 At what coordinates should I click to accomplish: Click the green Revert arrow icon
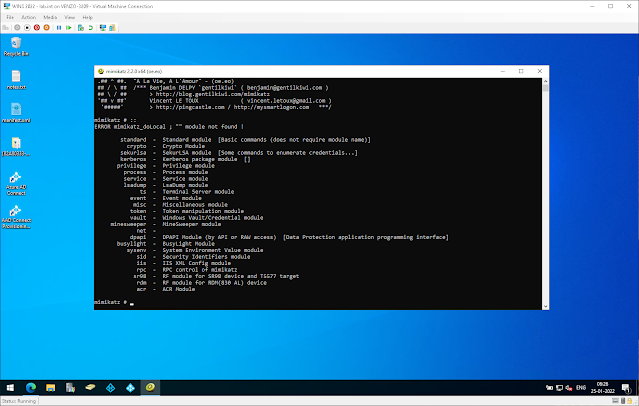point(90,28)
